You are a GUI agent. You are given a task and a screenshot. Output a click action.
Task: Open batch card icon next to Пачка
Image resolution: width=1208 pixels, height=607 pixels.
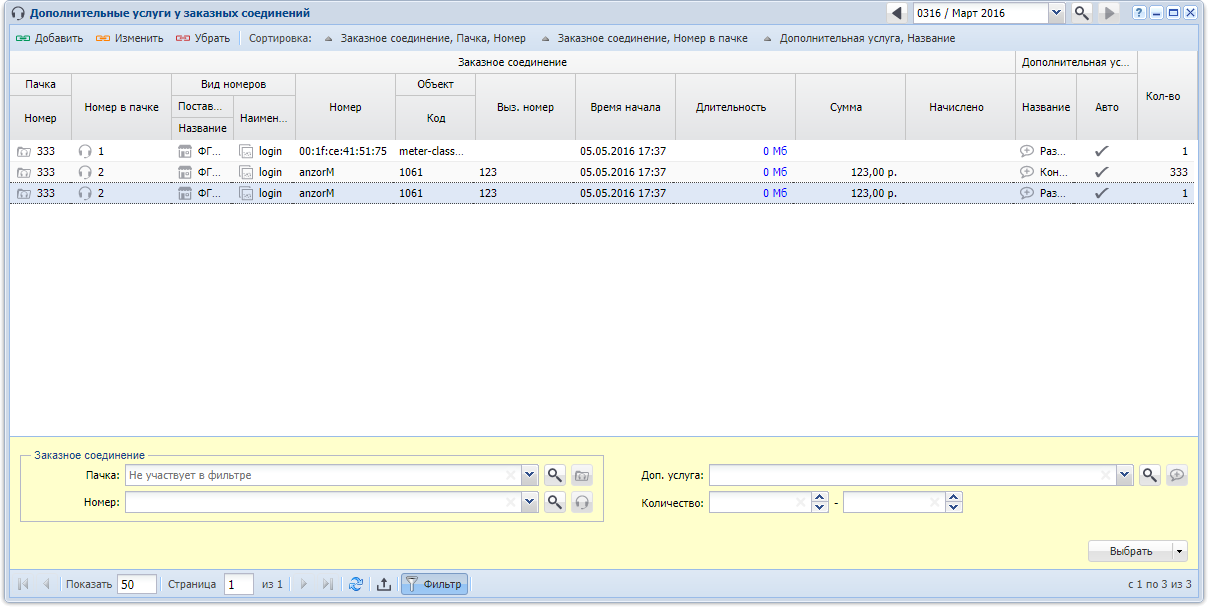coord(582,475)
